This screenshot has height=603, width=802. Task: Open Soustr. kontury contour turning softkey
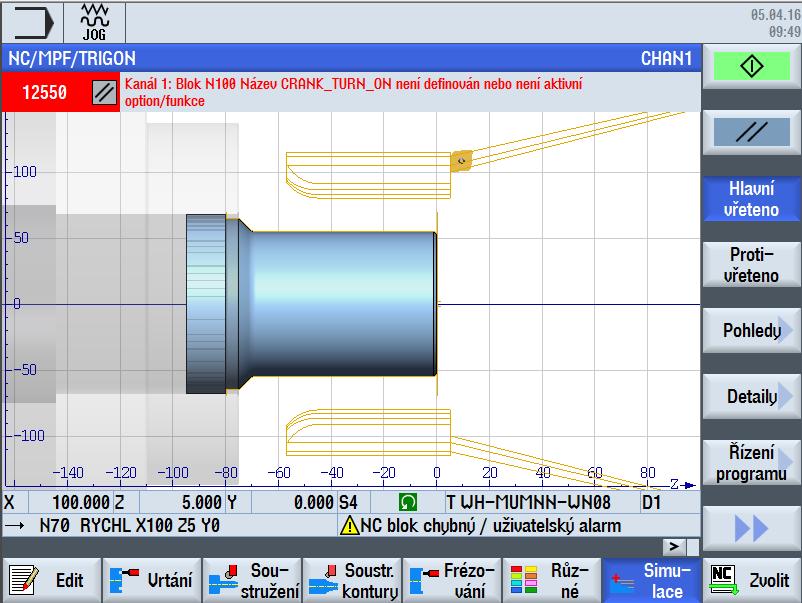(x=352, y=580)
